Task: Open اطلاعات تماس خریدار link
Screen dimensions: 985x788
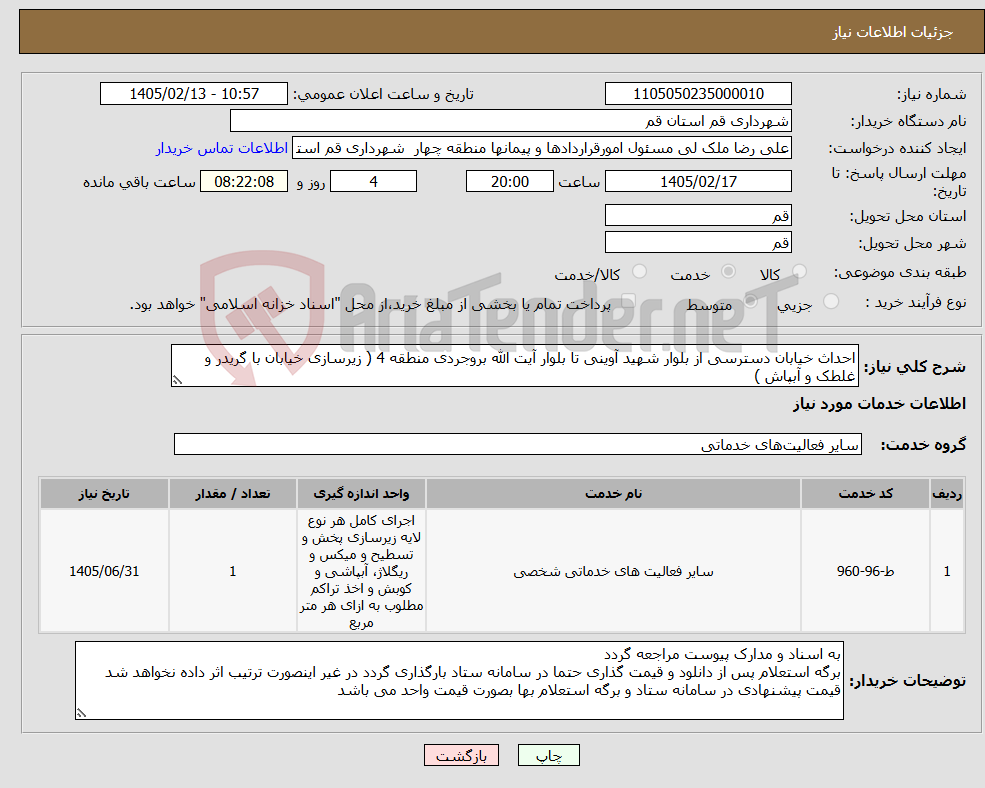Action: (x=222, y=148)
